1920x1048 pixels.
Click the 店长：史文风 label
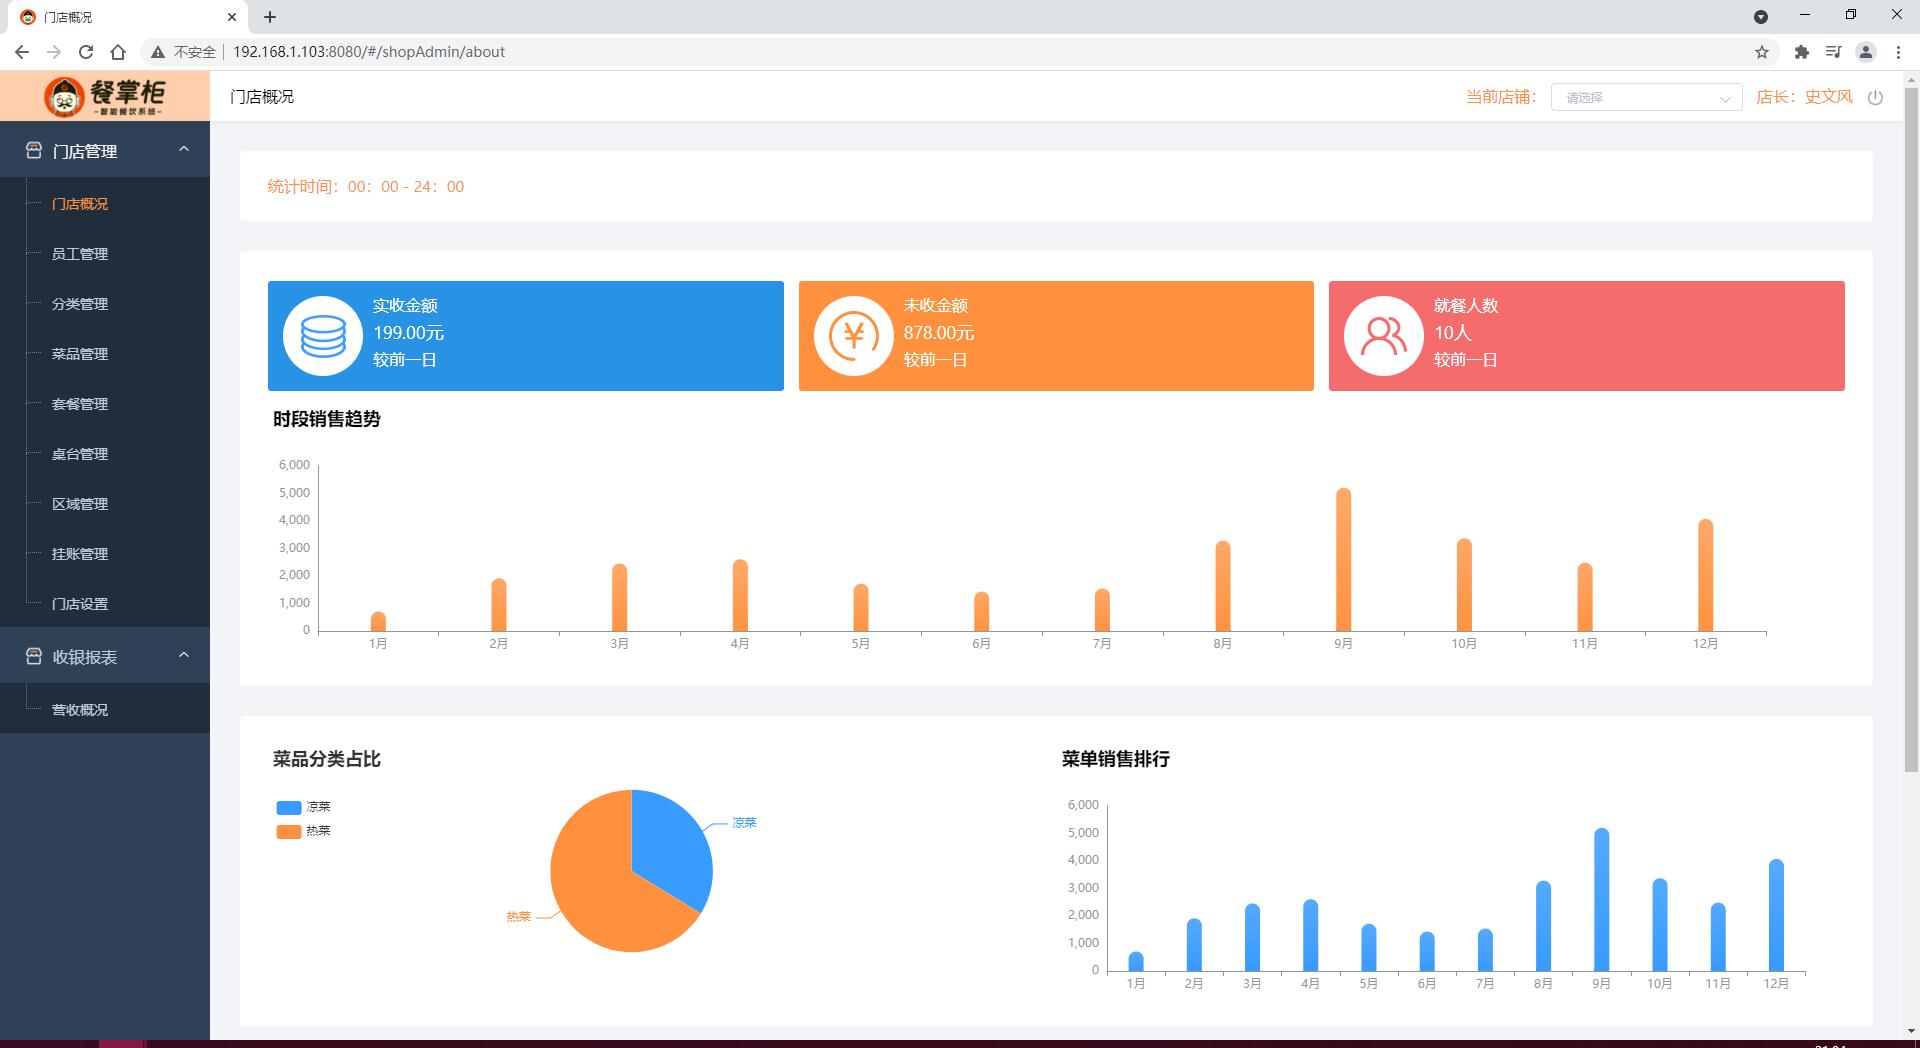pyautogui.click(x=1804, y=97)
